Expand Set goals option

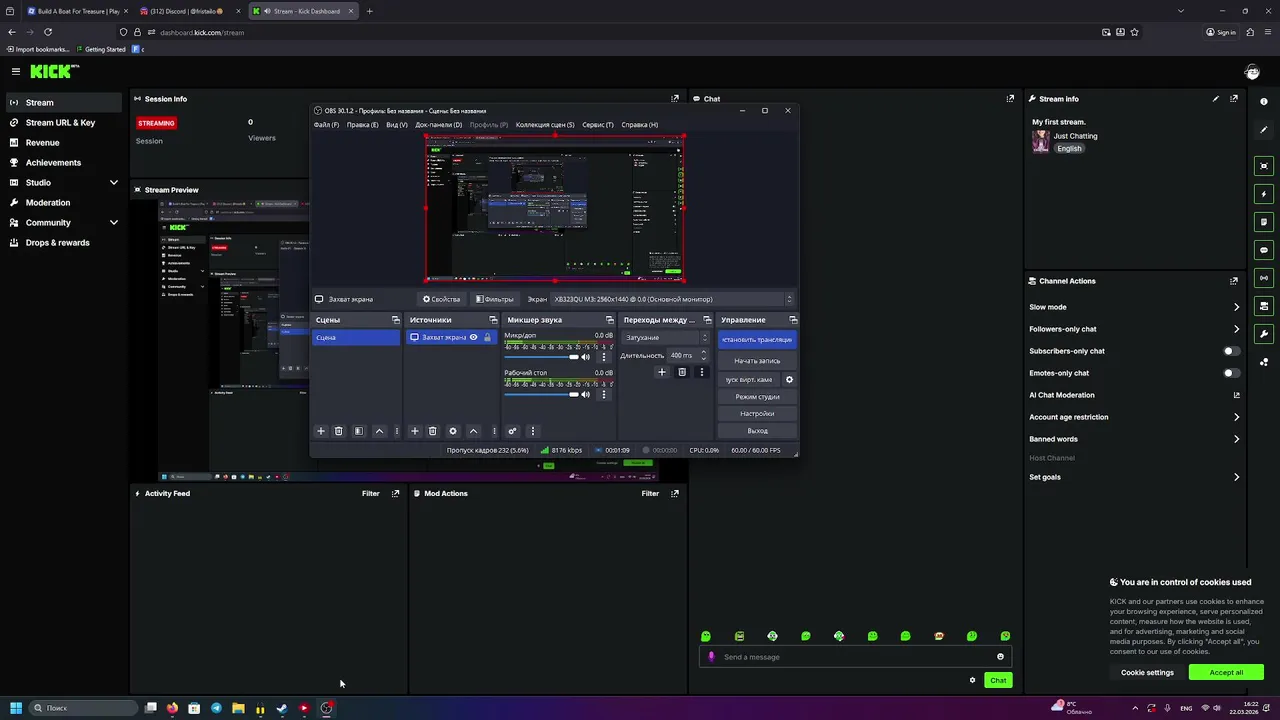(1236, 477)
